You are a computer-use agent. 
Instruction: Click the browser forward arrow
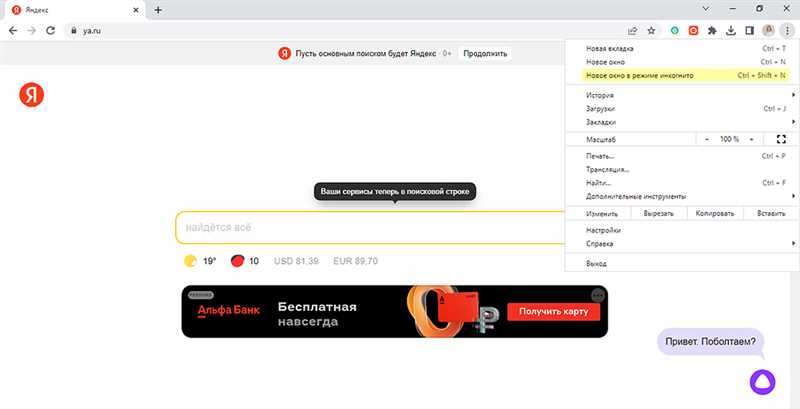32,31
